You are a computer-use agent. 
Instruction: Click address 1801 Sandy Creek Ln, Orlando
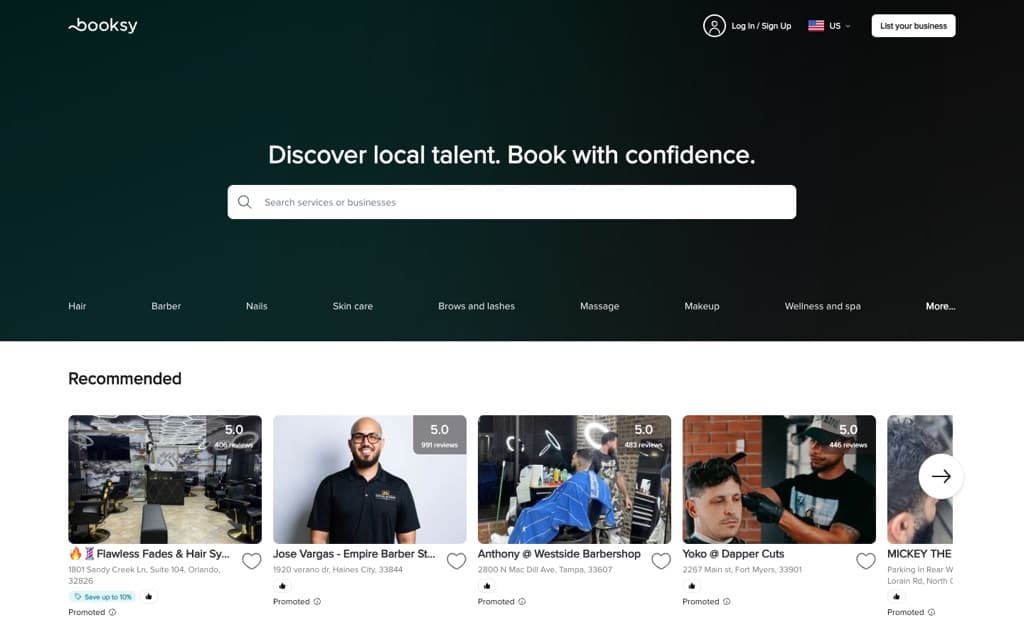coord(144,575)
